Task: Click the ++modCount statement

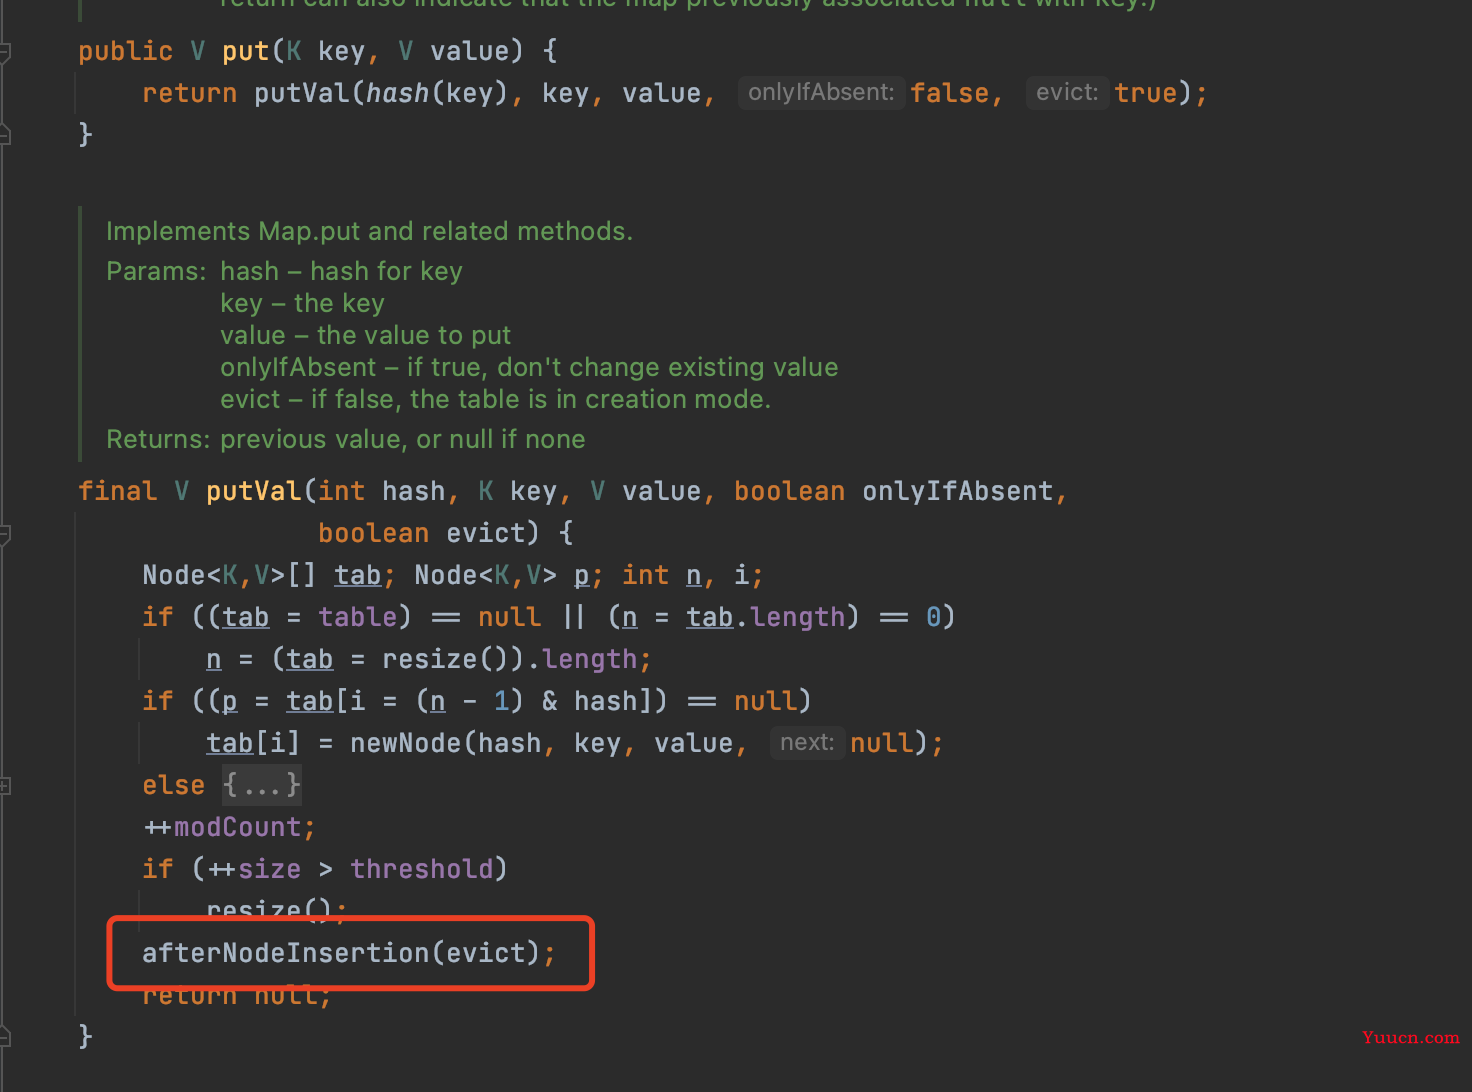Action: [x=229, y=827]
